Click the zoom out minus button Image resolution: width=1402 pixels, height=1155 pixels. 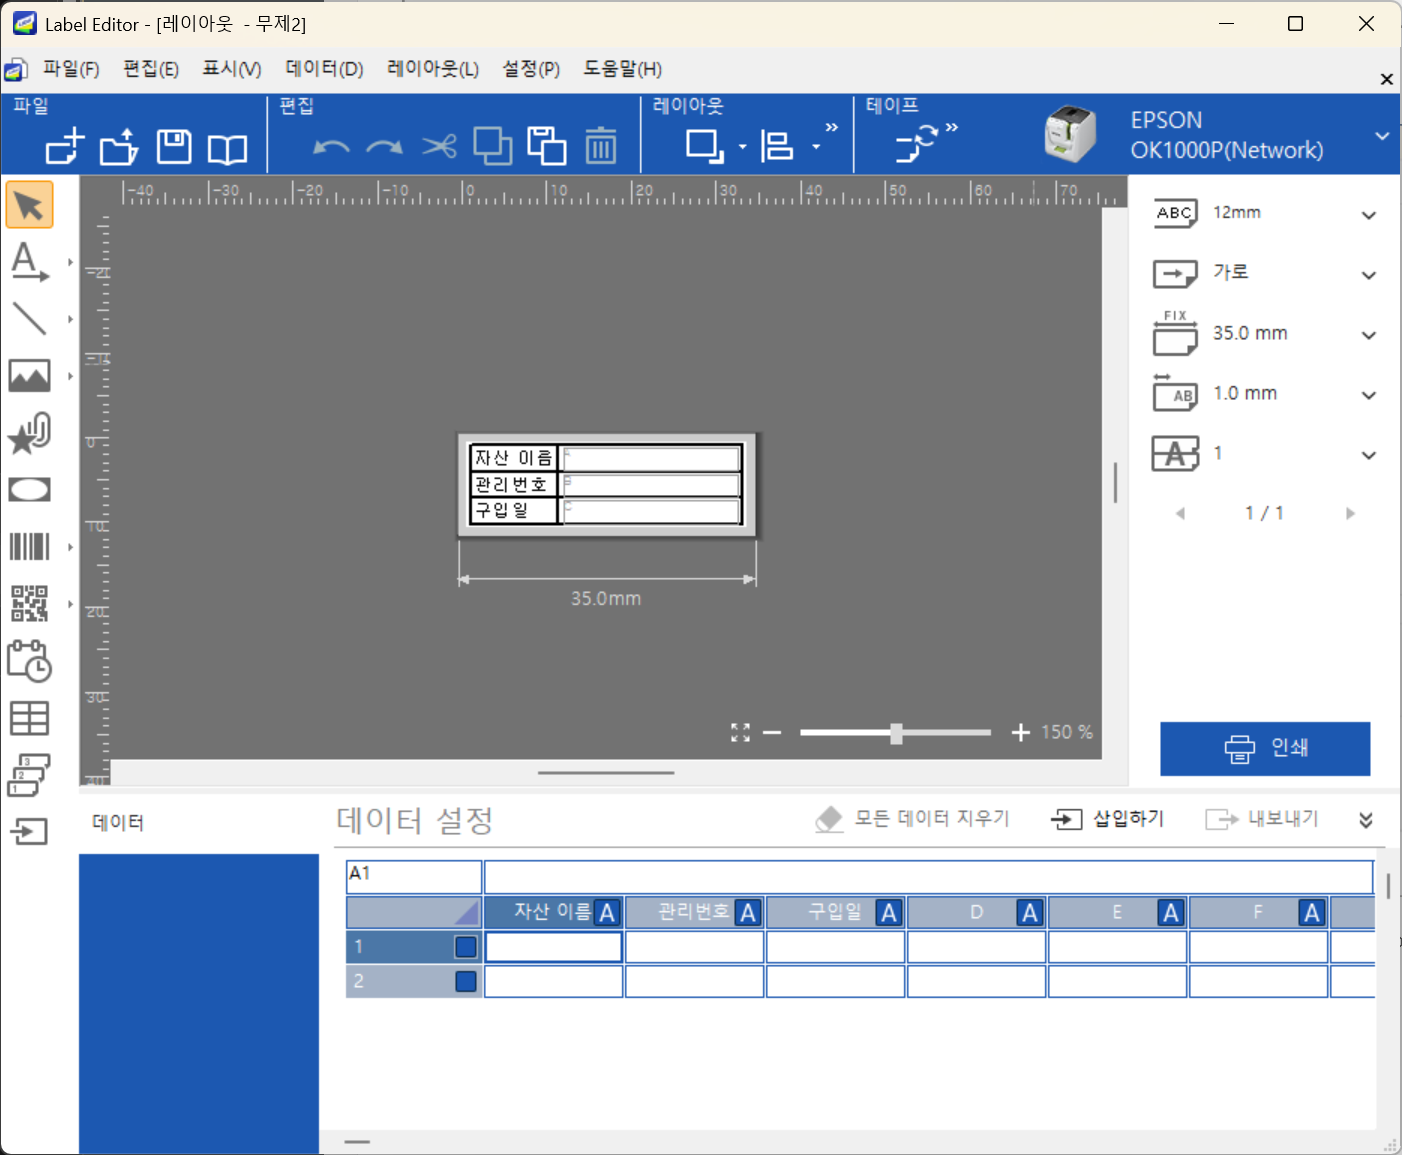pos(772,733)
